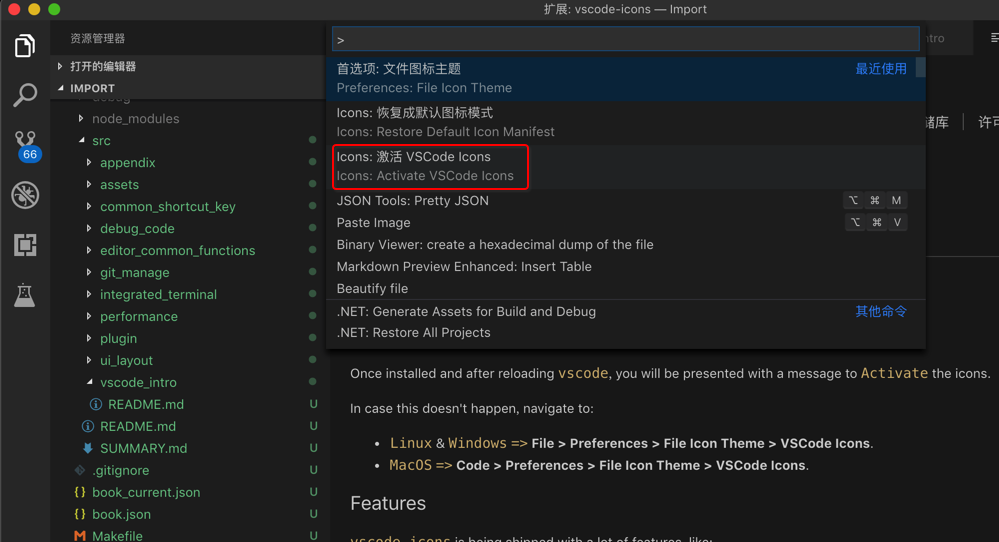Screen dimensions: 999x542
Task: Expand the performance folder
Action: pos(89,316)
